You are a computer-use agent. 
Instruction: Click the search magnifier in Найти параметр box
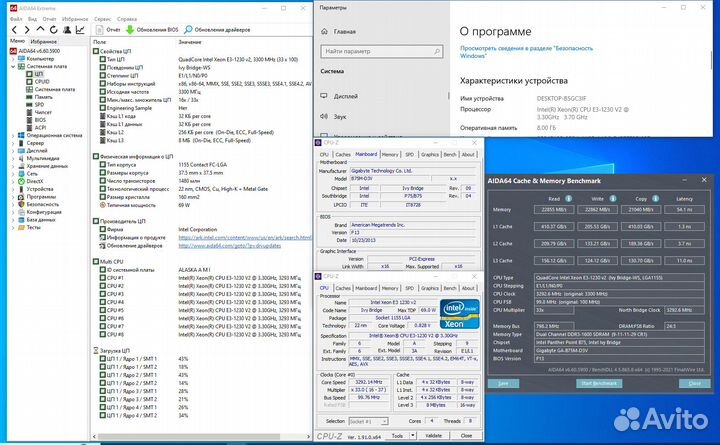click(x=437, y=51)
